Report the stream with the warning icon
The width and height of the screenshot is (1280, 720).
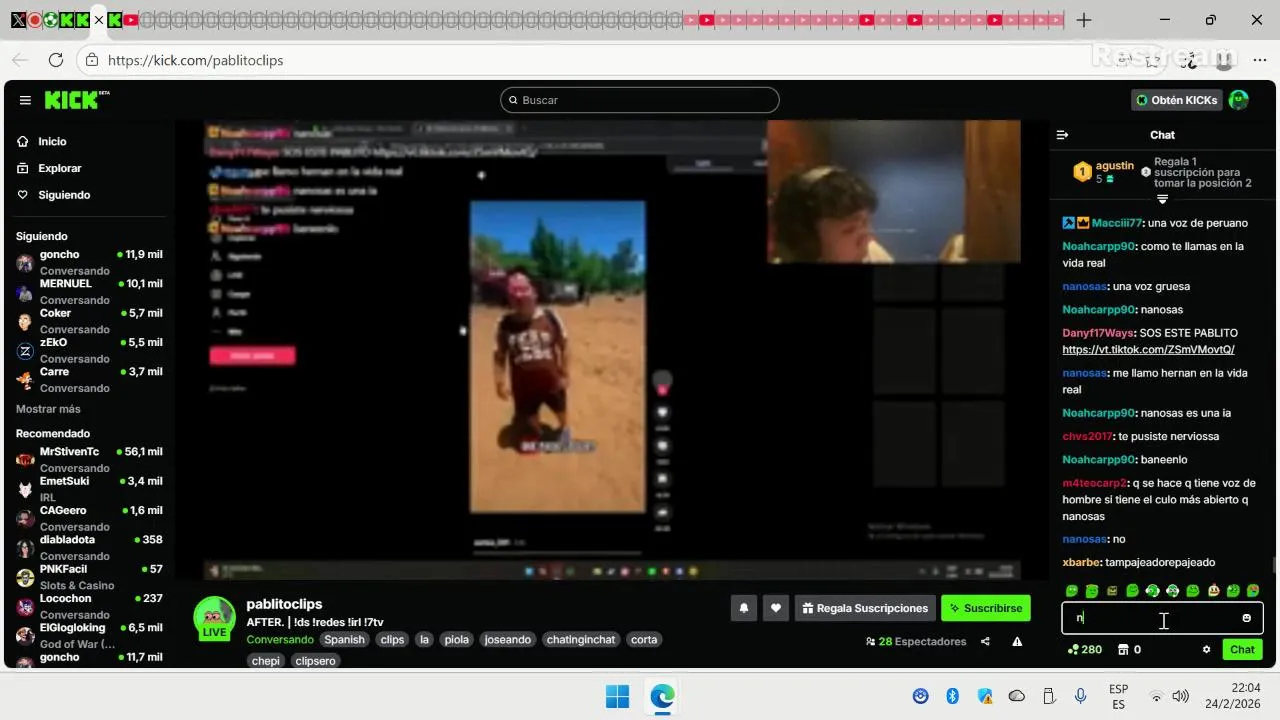click(x=1017, y=642)
